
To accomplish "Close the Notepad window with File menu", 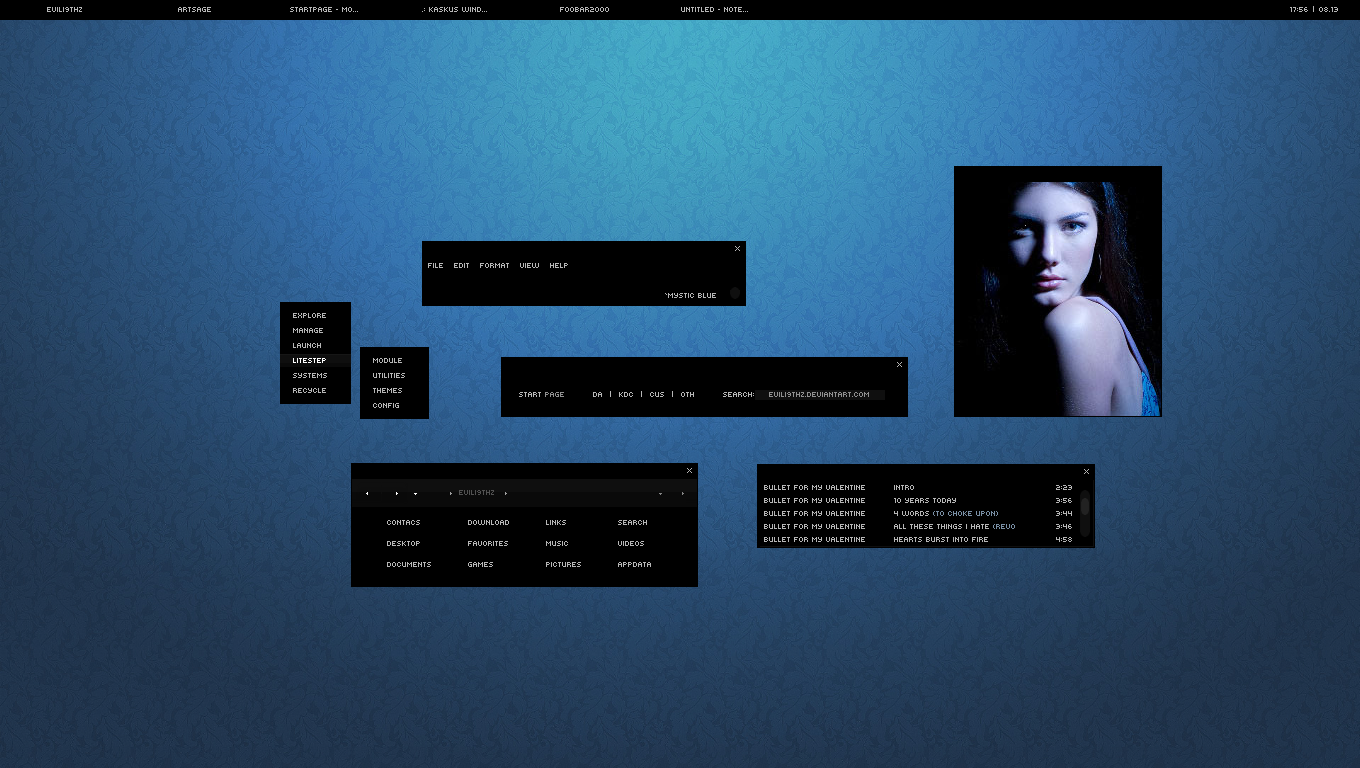I will (738, 248).
